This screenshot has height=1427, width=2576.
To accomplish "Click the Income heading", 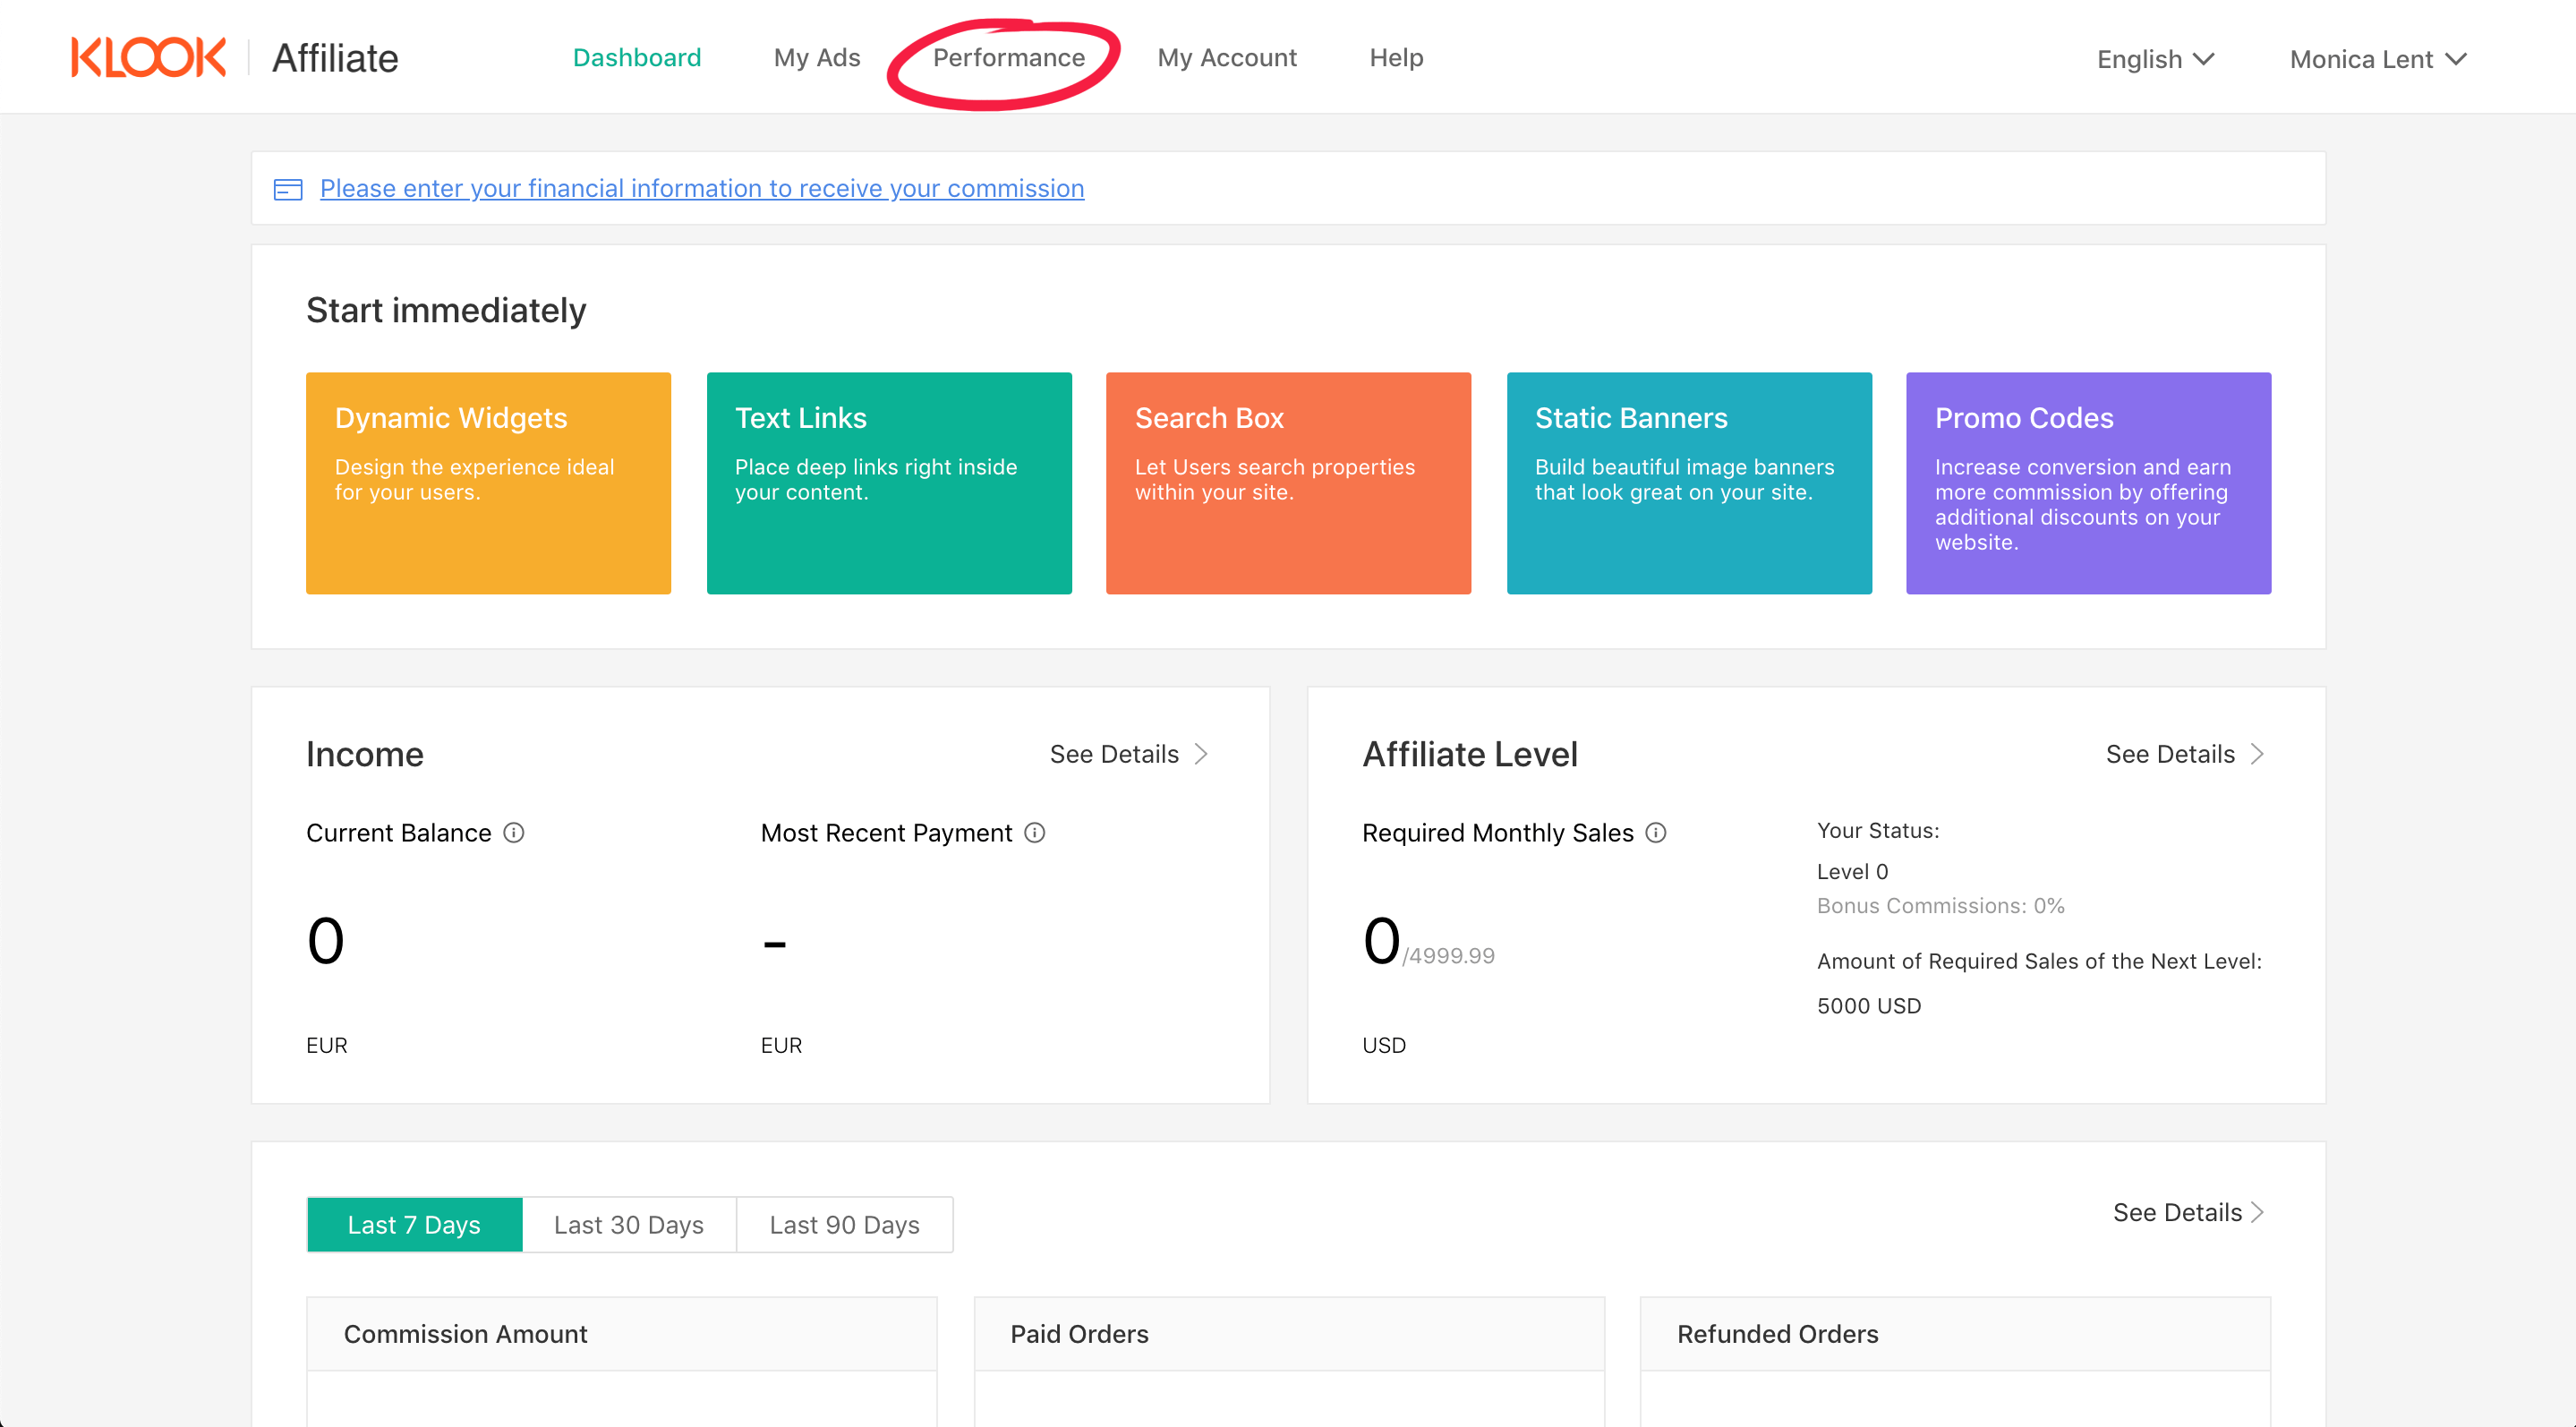I will click(x=365, y=754).
